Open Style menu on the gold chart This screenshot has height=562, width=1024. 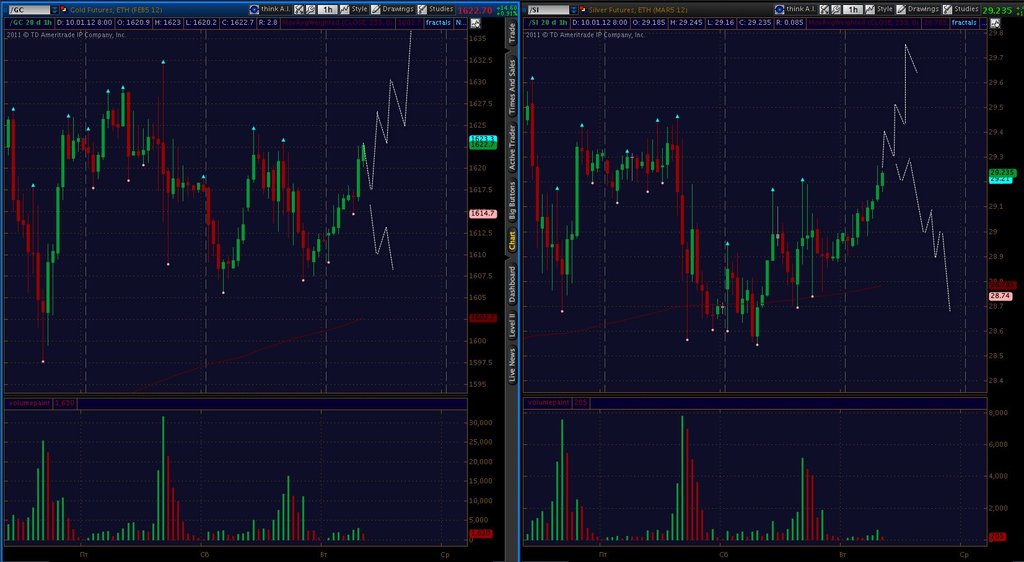pos(354,9)
